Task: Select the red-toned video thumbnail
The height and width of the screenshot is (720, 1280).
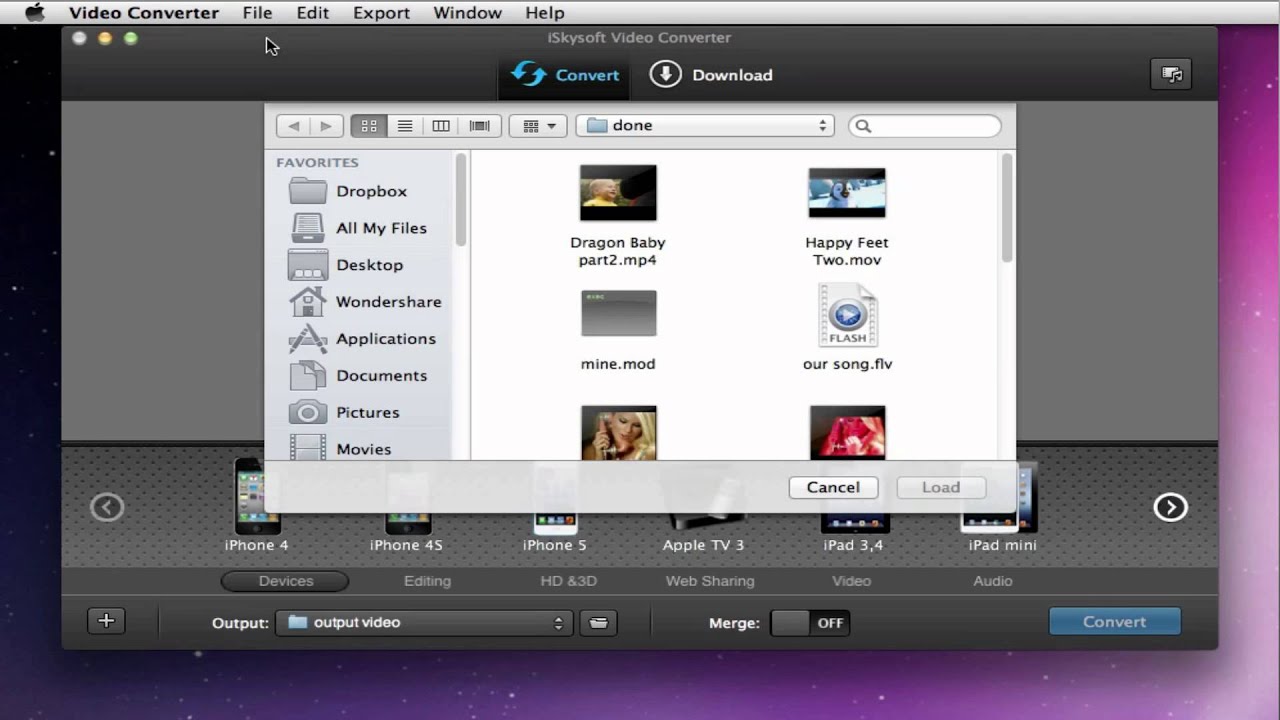Action: pyautogui.click(x=847, y=433)
